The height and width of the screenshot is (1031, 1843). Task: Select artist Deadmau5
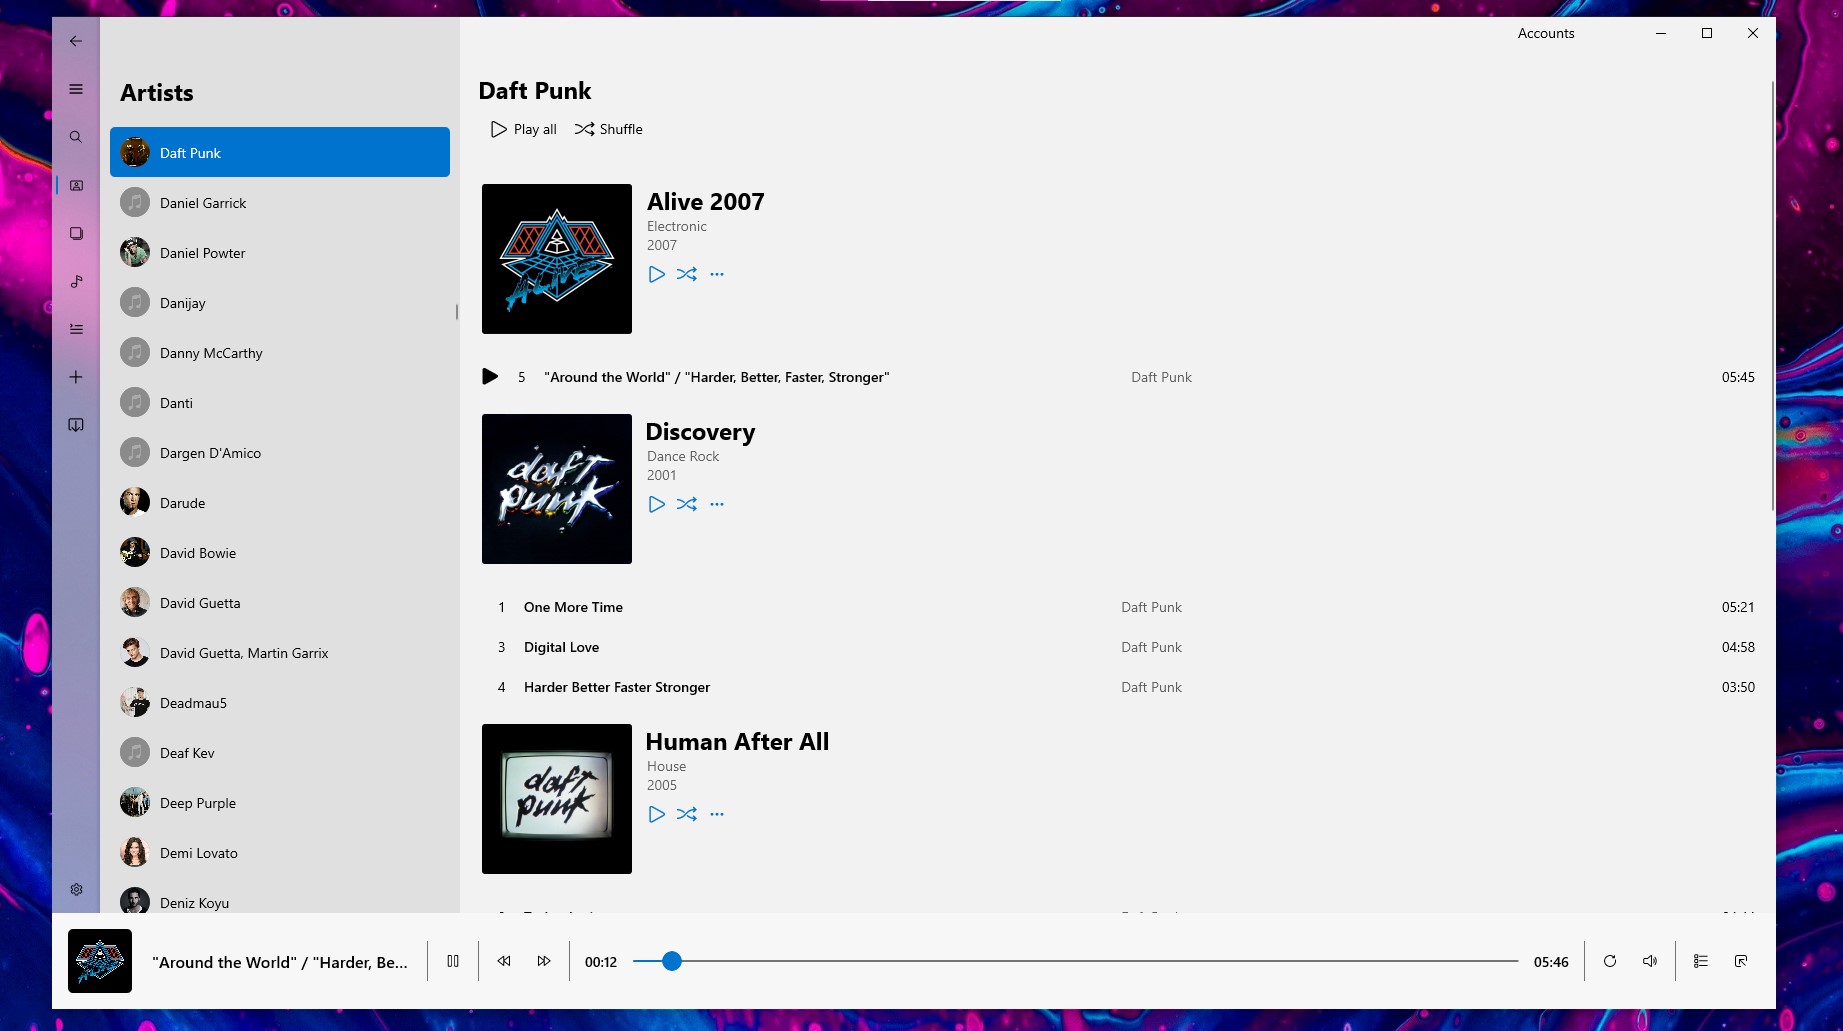click(280, 702)
